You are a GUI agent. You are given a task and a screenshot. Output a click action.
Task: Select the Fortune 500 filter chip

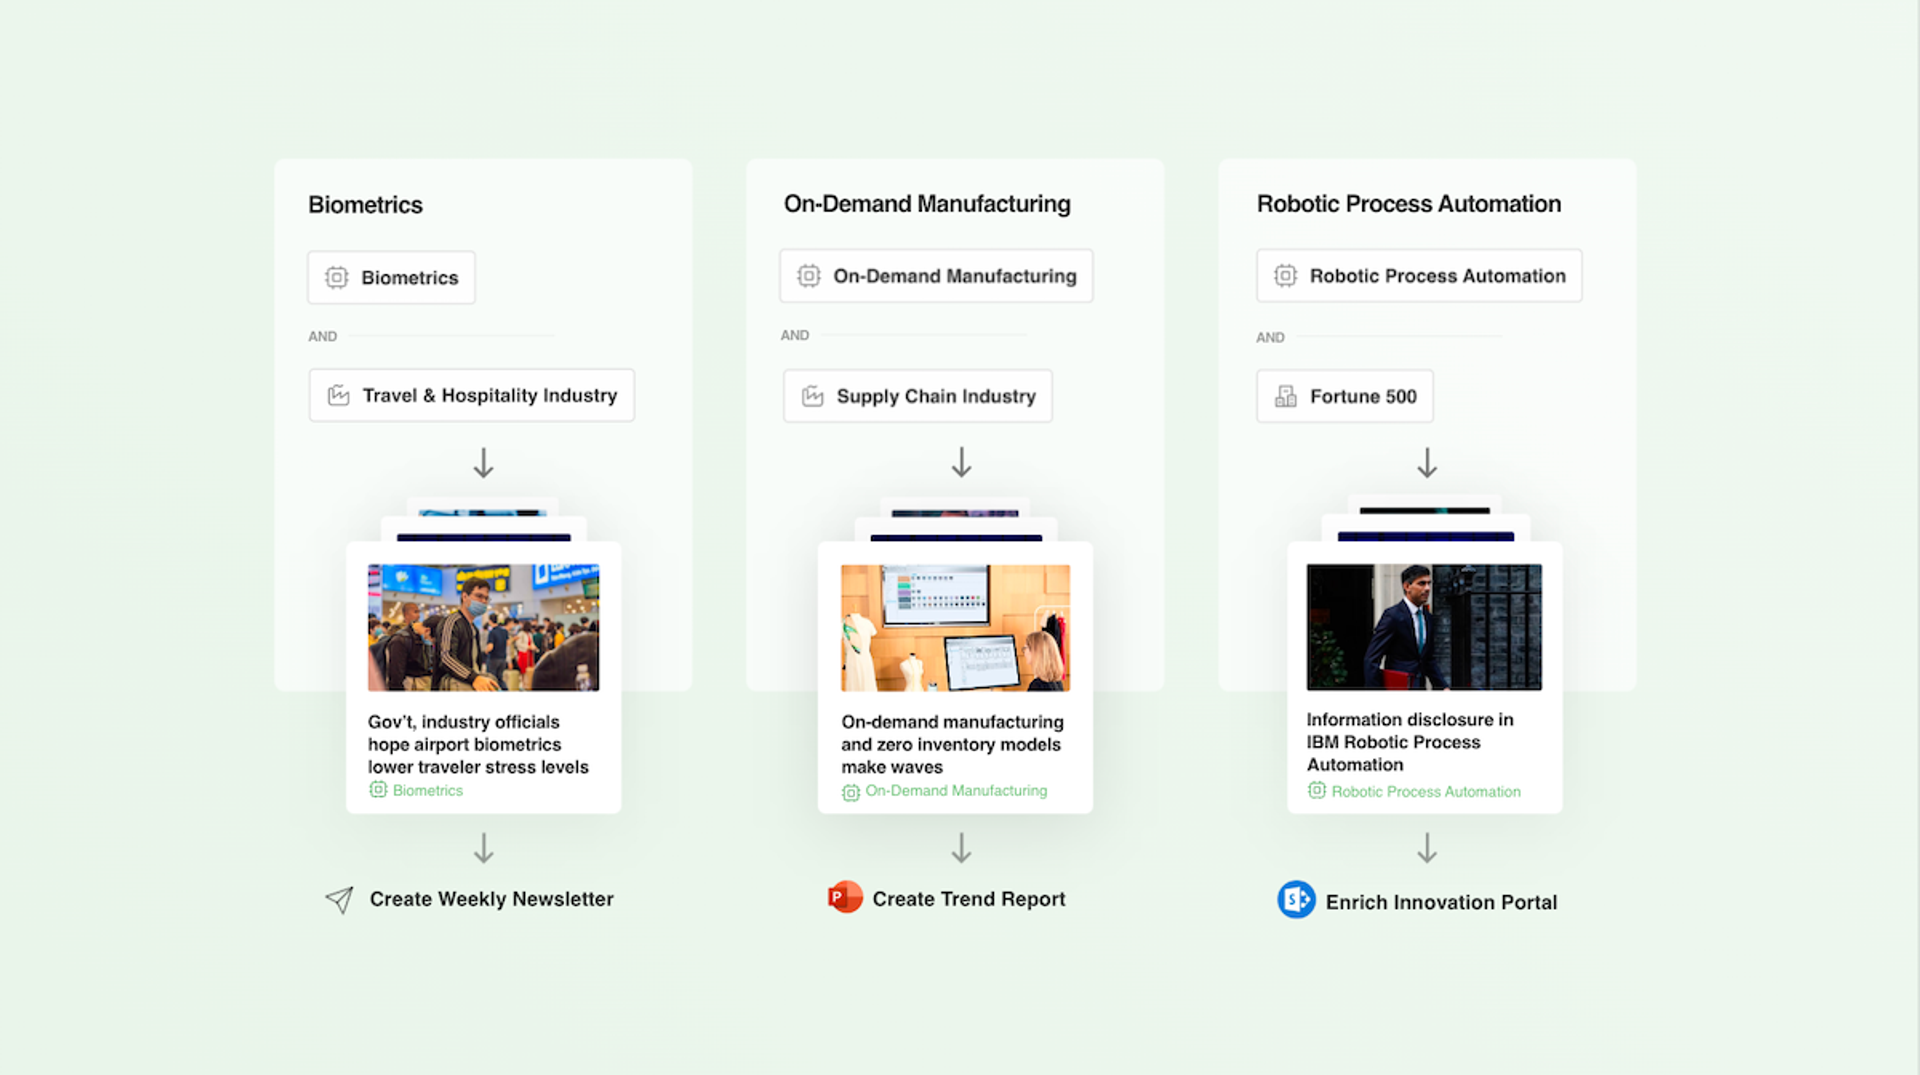click(x=1344, y=396)
